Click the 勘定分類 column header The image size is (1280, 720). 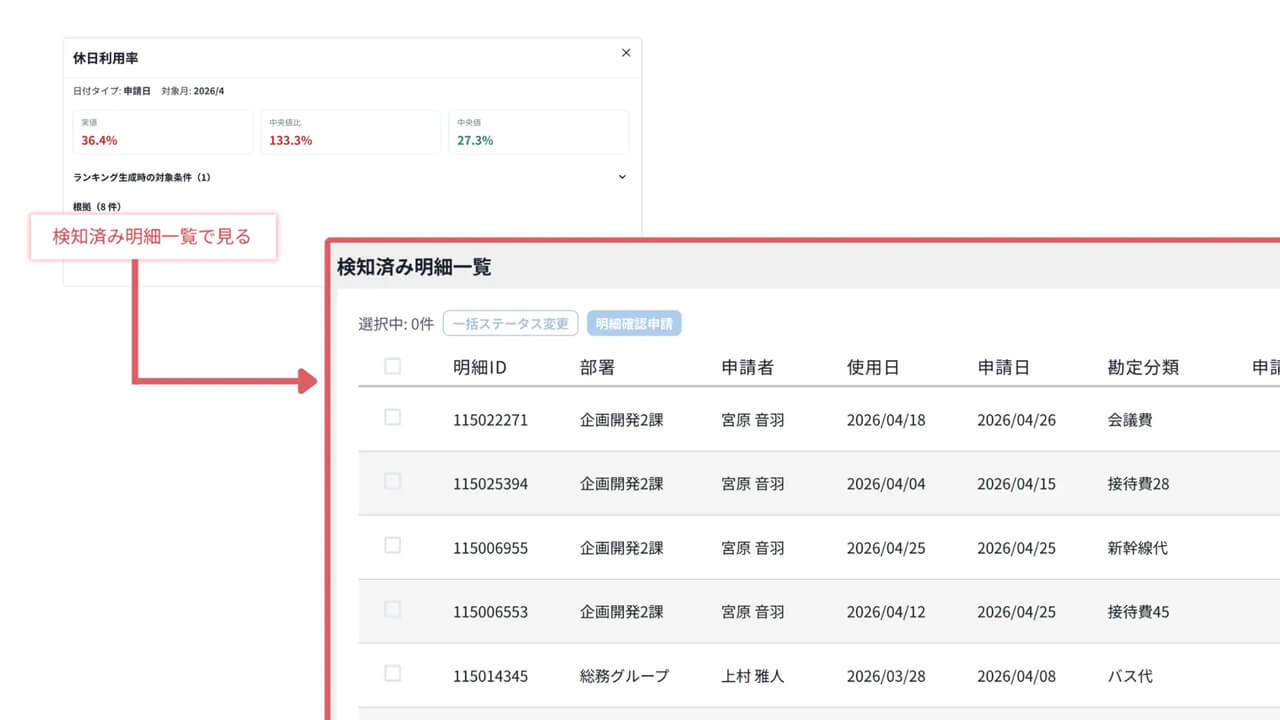coord(1143,367)
